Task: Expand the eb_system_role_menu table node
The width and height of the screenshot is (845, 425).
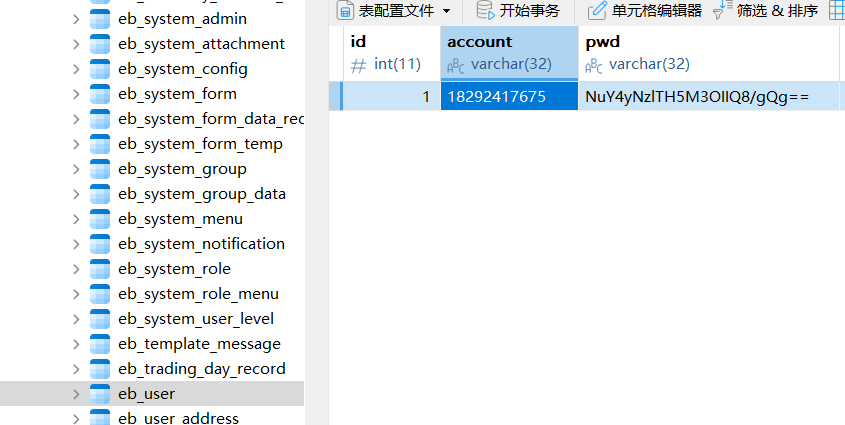Action: (76, 294)
